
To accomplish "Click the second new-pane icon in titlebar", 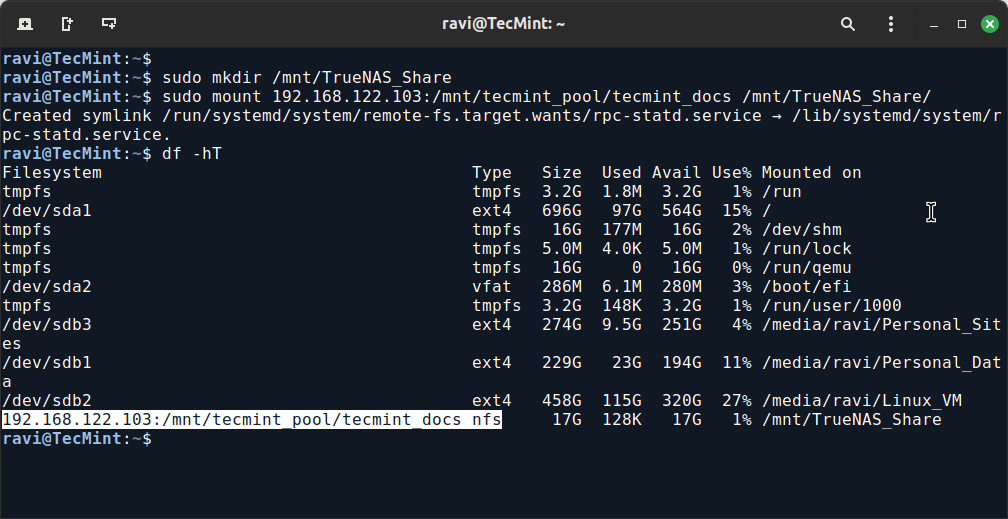I will tap(67, 24).
